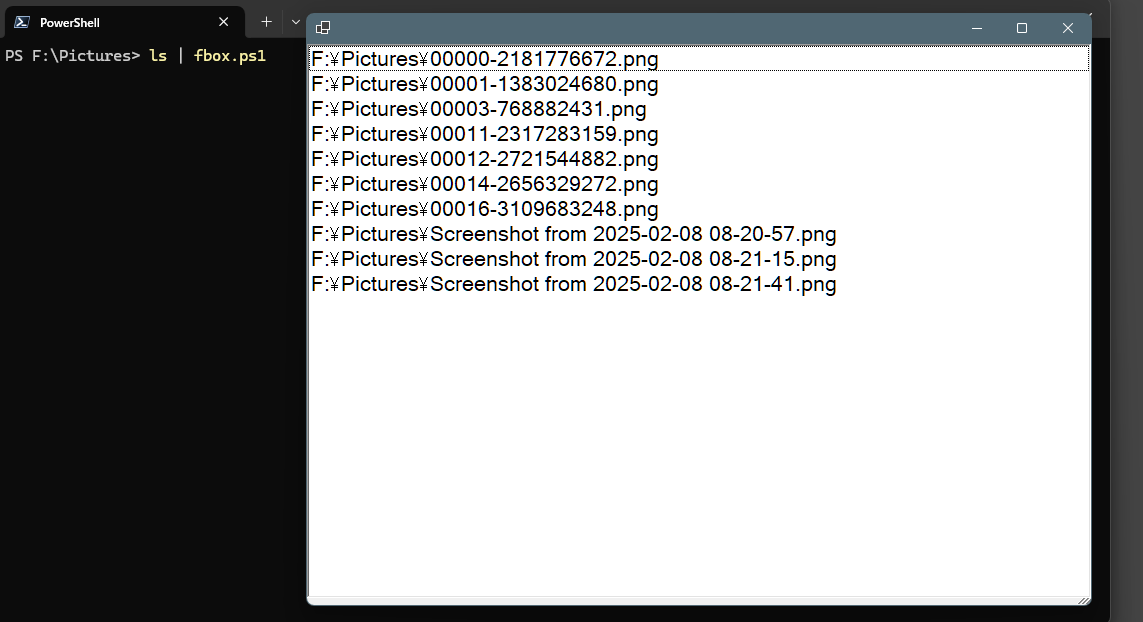Click the resize grip of list window
This screenshot has height=622, width=1143.
1084,599
